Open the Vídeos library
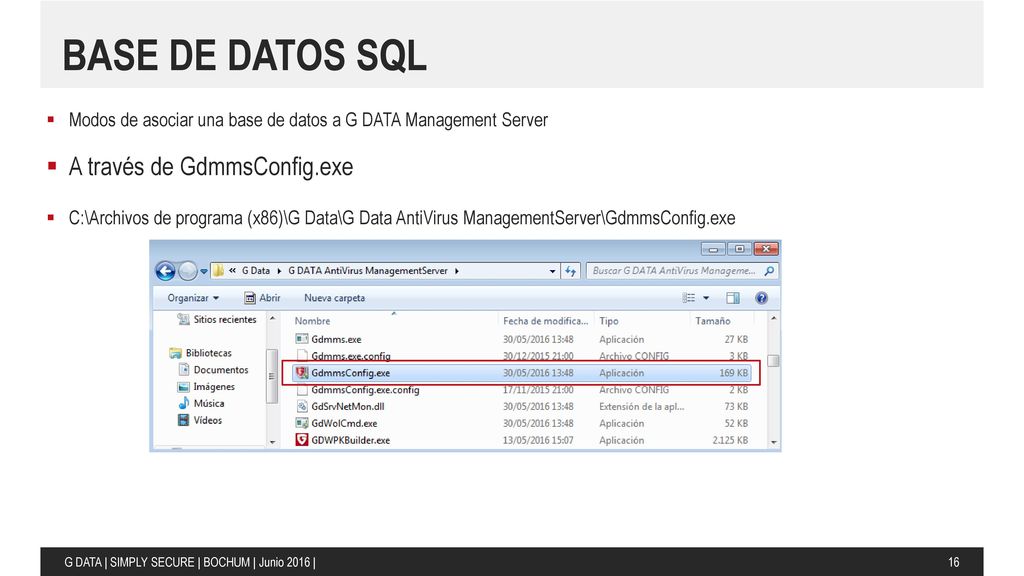The image size is (1024, 576). coord(208,421)
